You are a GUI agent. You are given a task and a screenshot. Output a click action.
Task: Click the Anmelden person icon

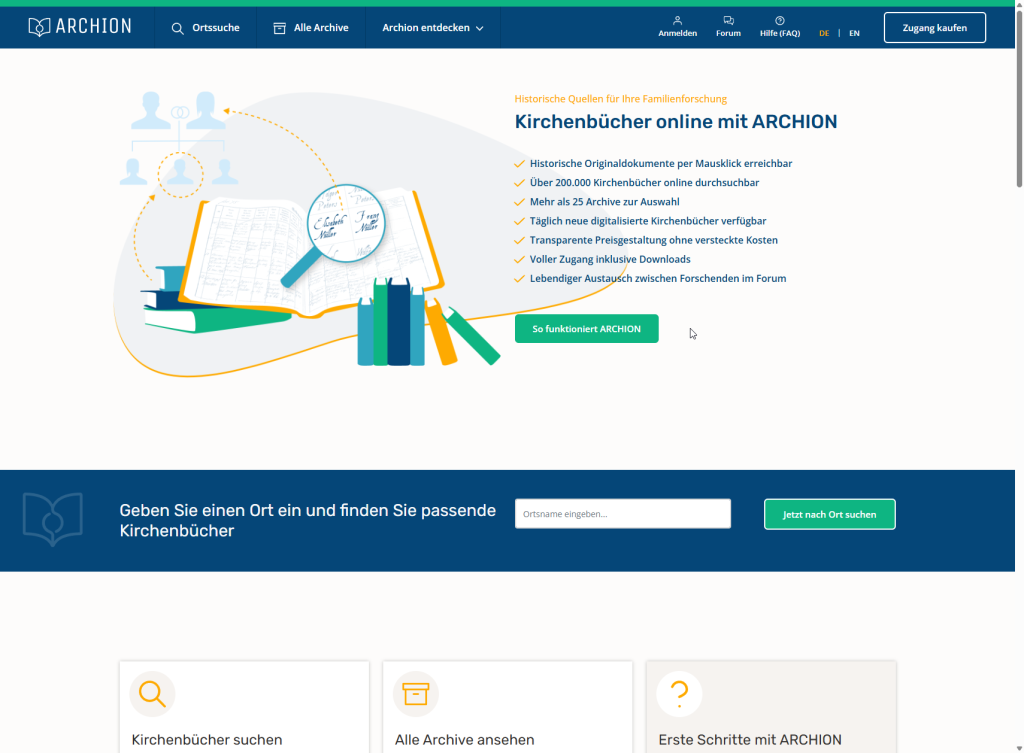(x=677, y=20)
